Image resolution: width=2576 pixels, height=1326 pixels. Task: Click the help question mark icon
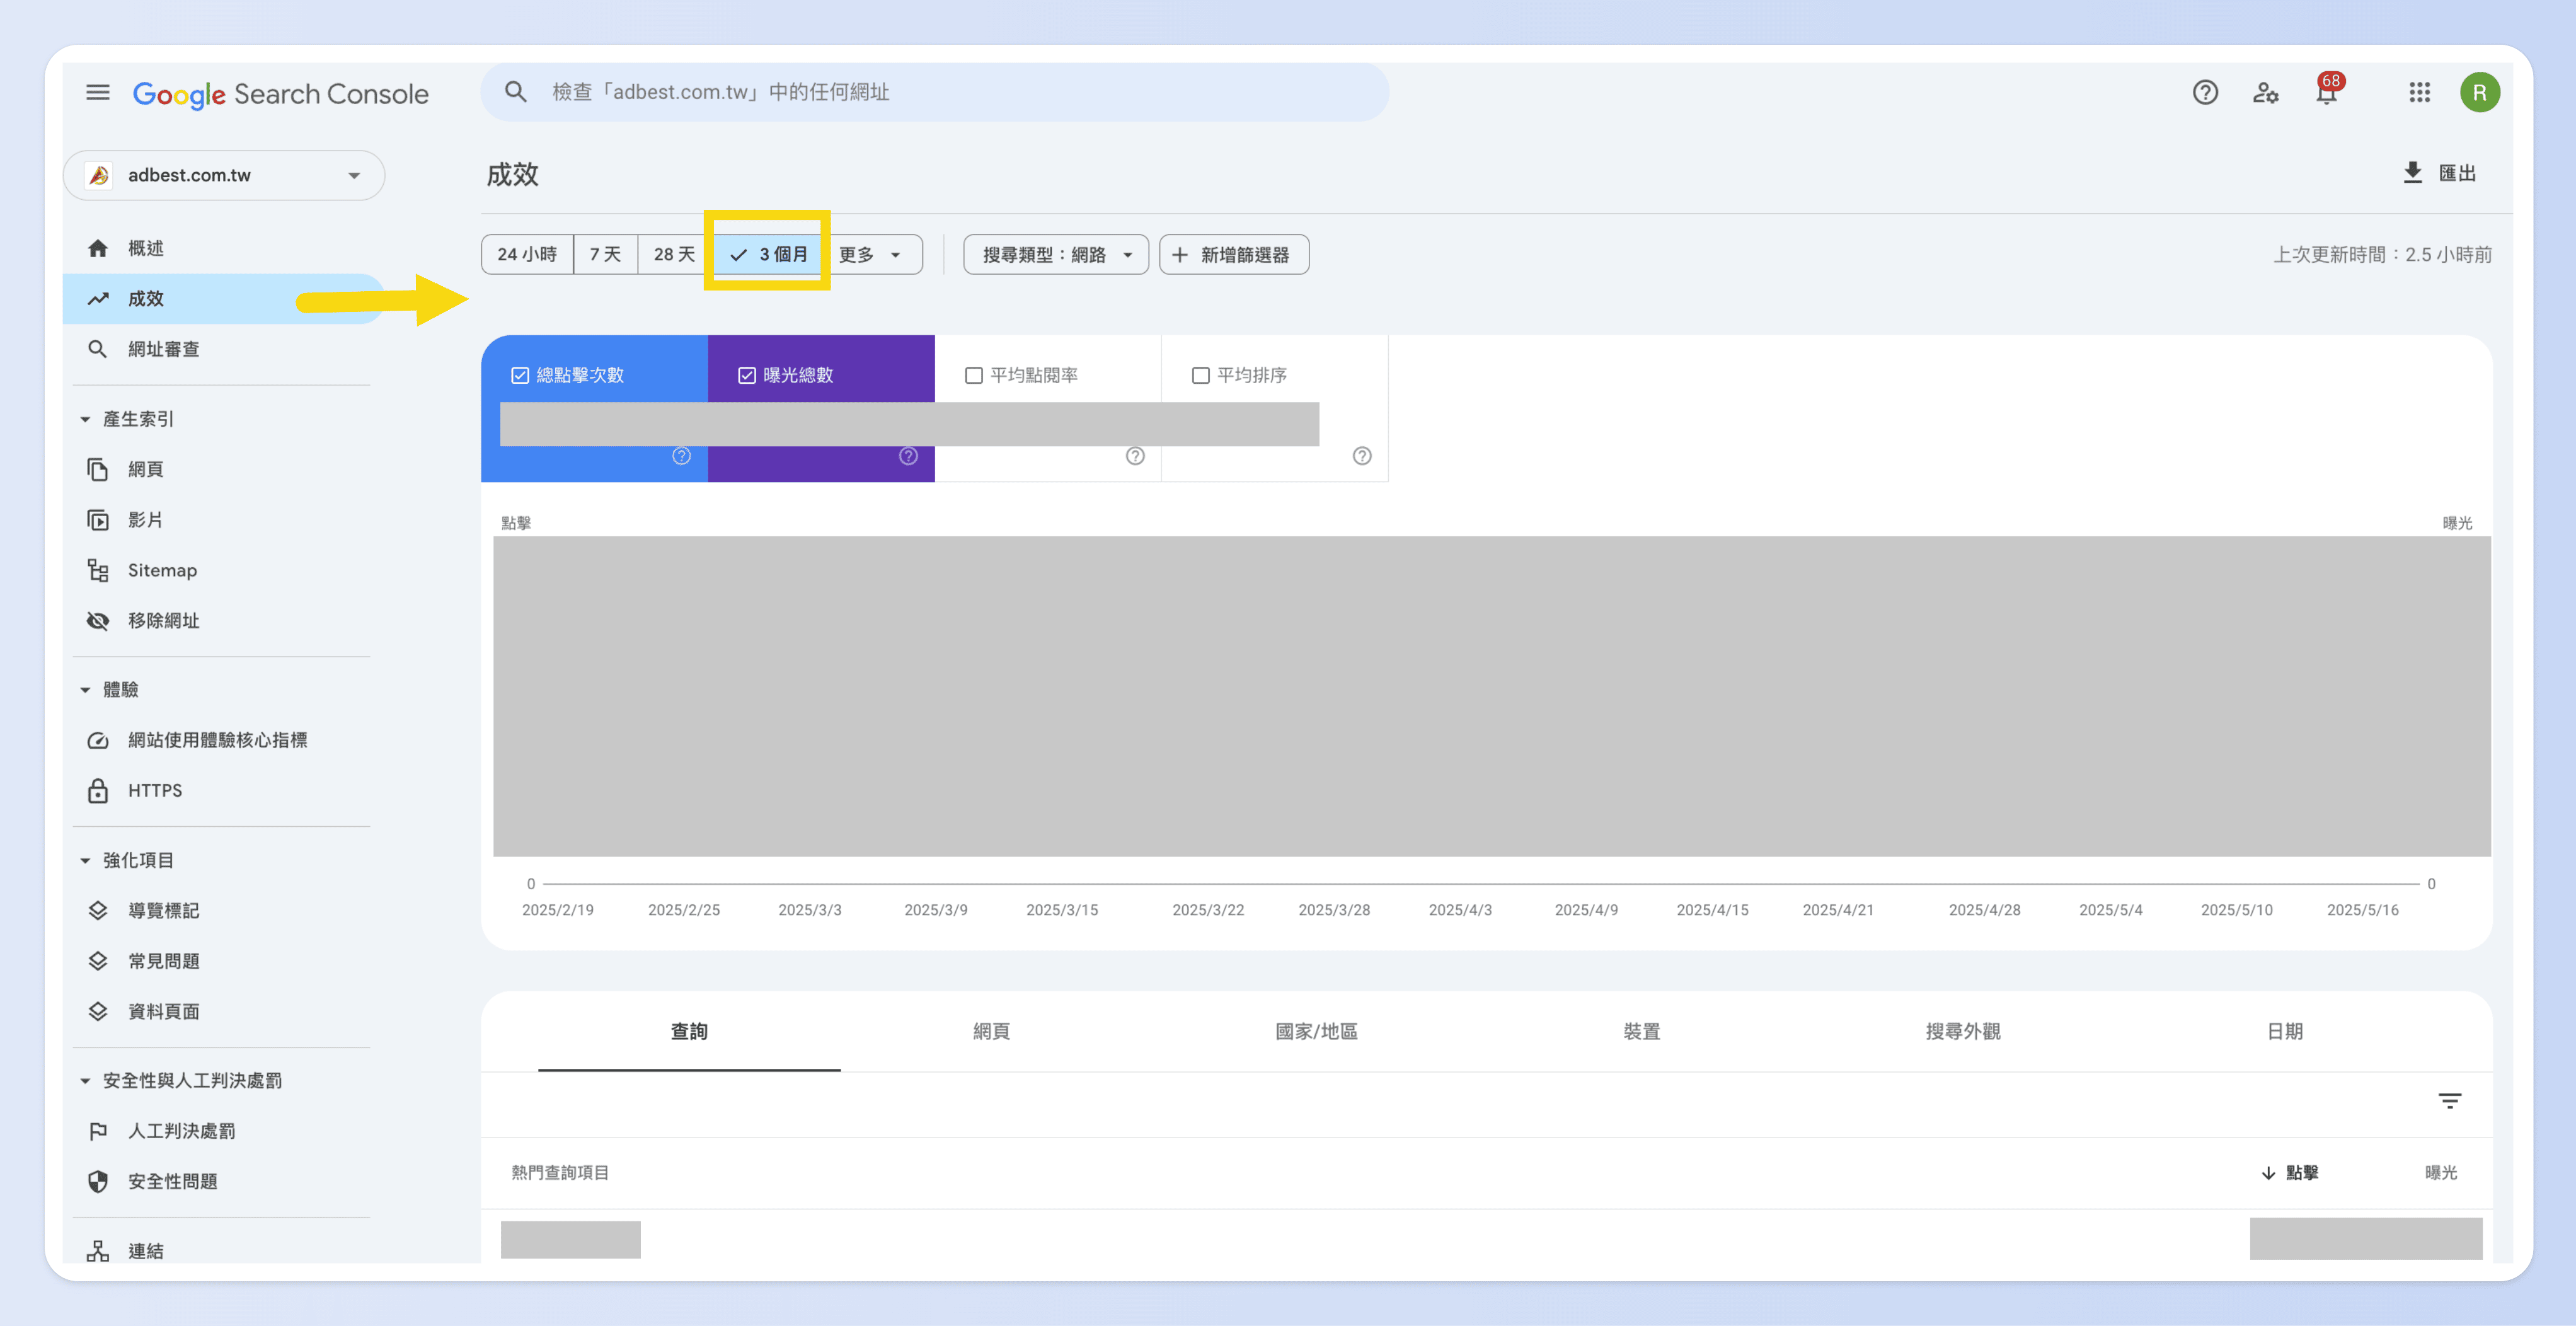coord(2204,92)
